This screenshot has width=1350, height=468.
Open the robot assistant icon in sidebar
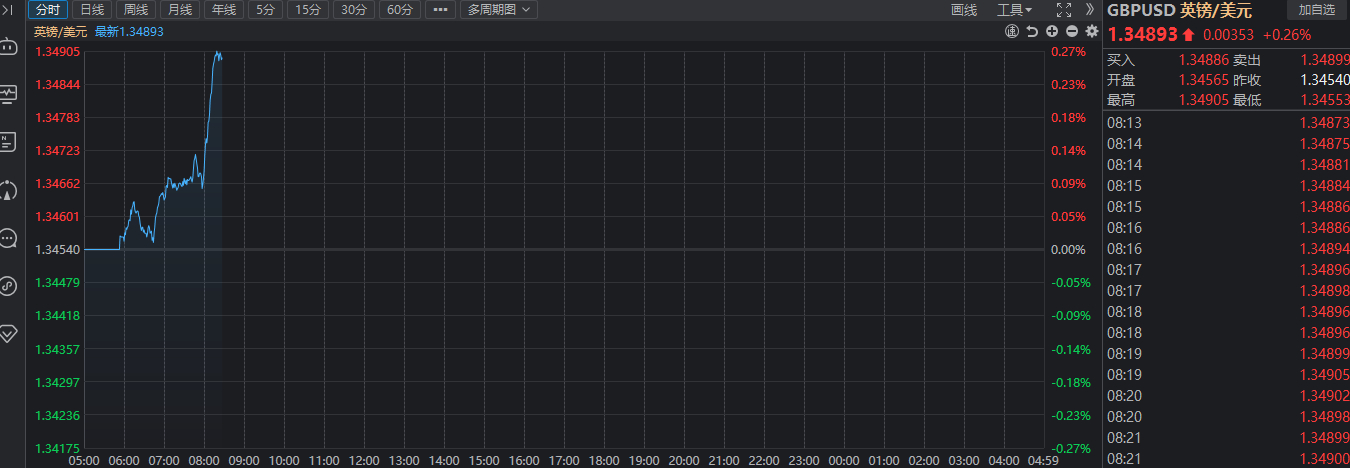point(8,46)
